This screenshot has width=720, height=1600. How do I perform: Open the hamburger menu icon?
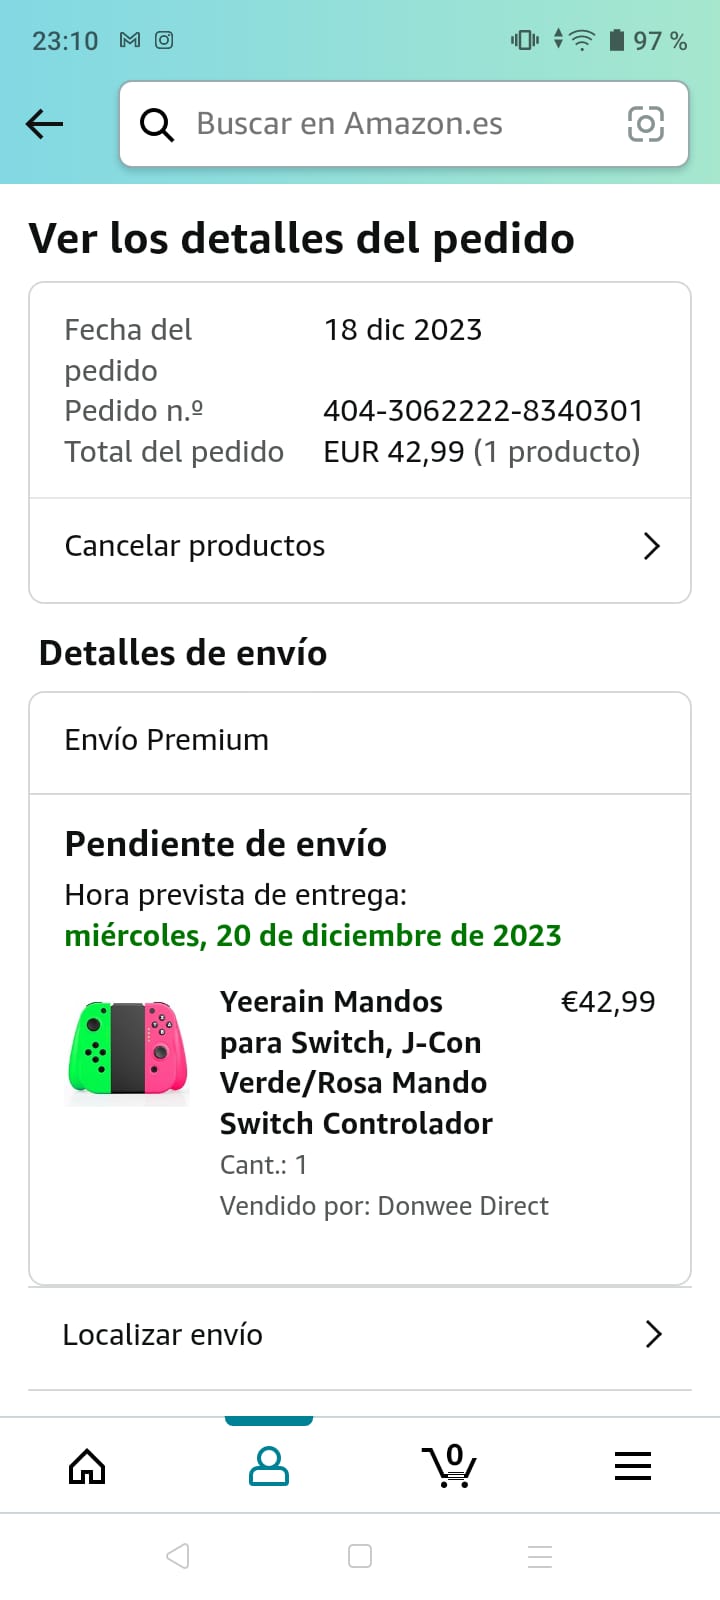(x=632, y=1466)
